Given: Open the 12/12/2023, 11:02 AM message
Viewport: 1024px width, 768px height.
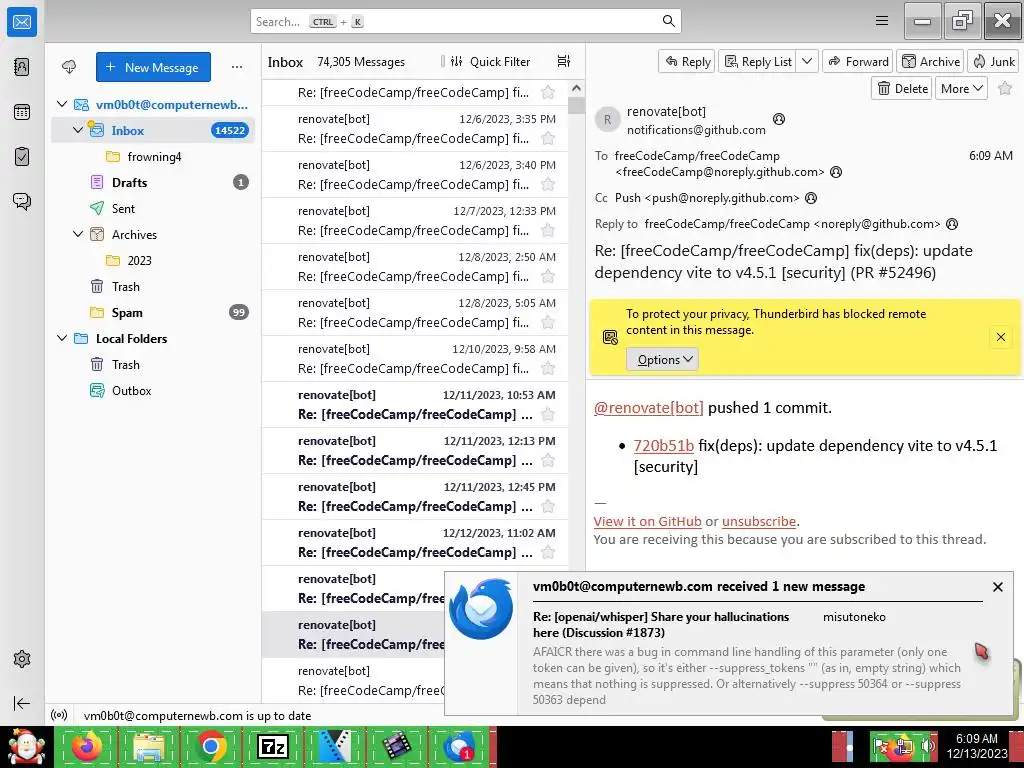Looking at the screenshot, I should point(415,542).
